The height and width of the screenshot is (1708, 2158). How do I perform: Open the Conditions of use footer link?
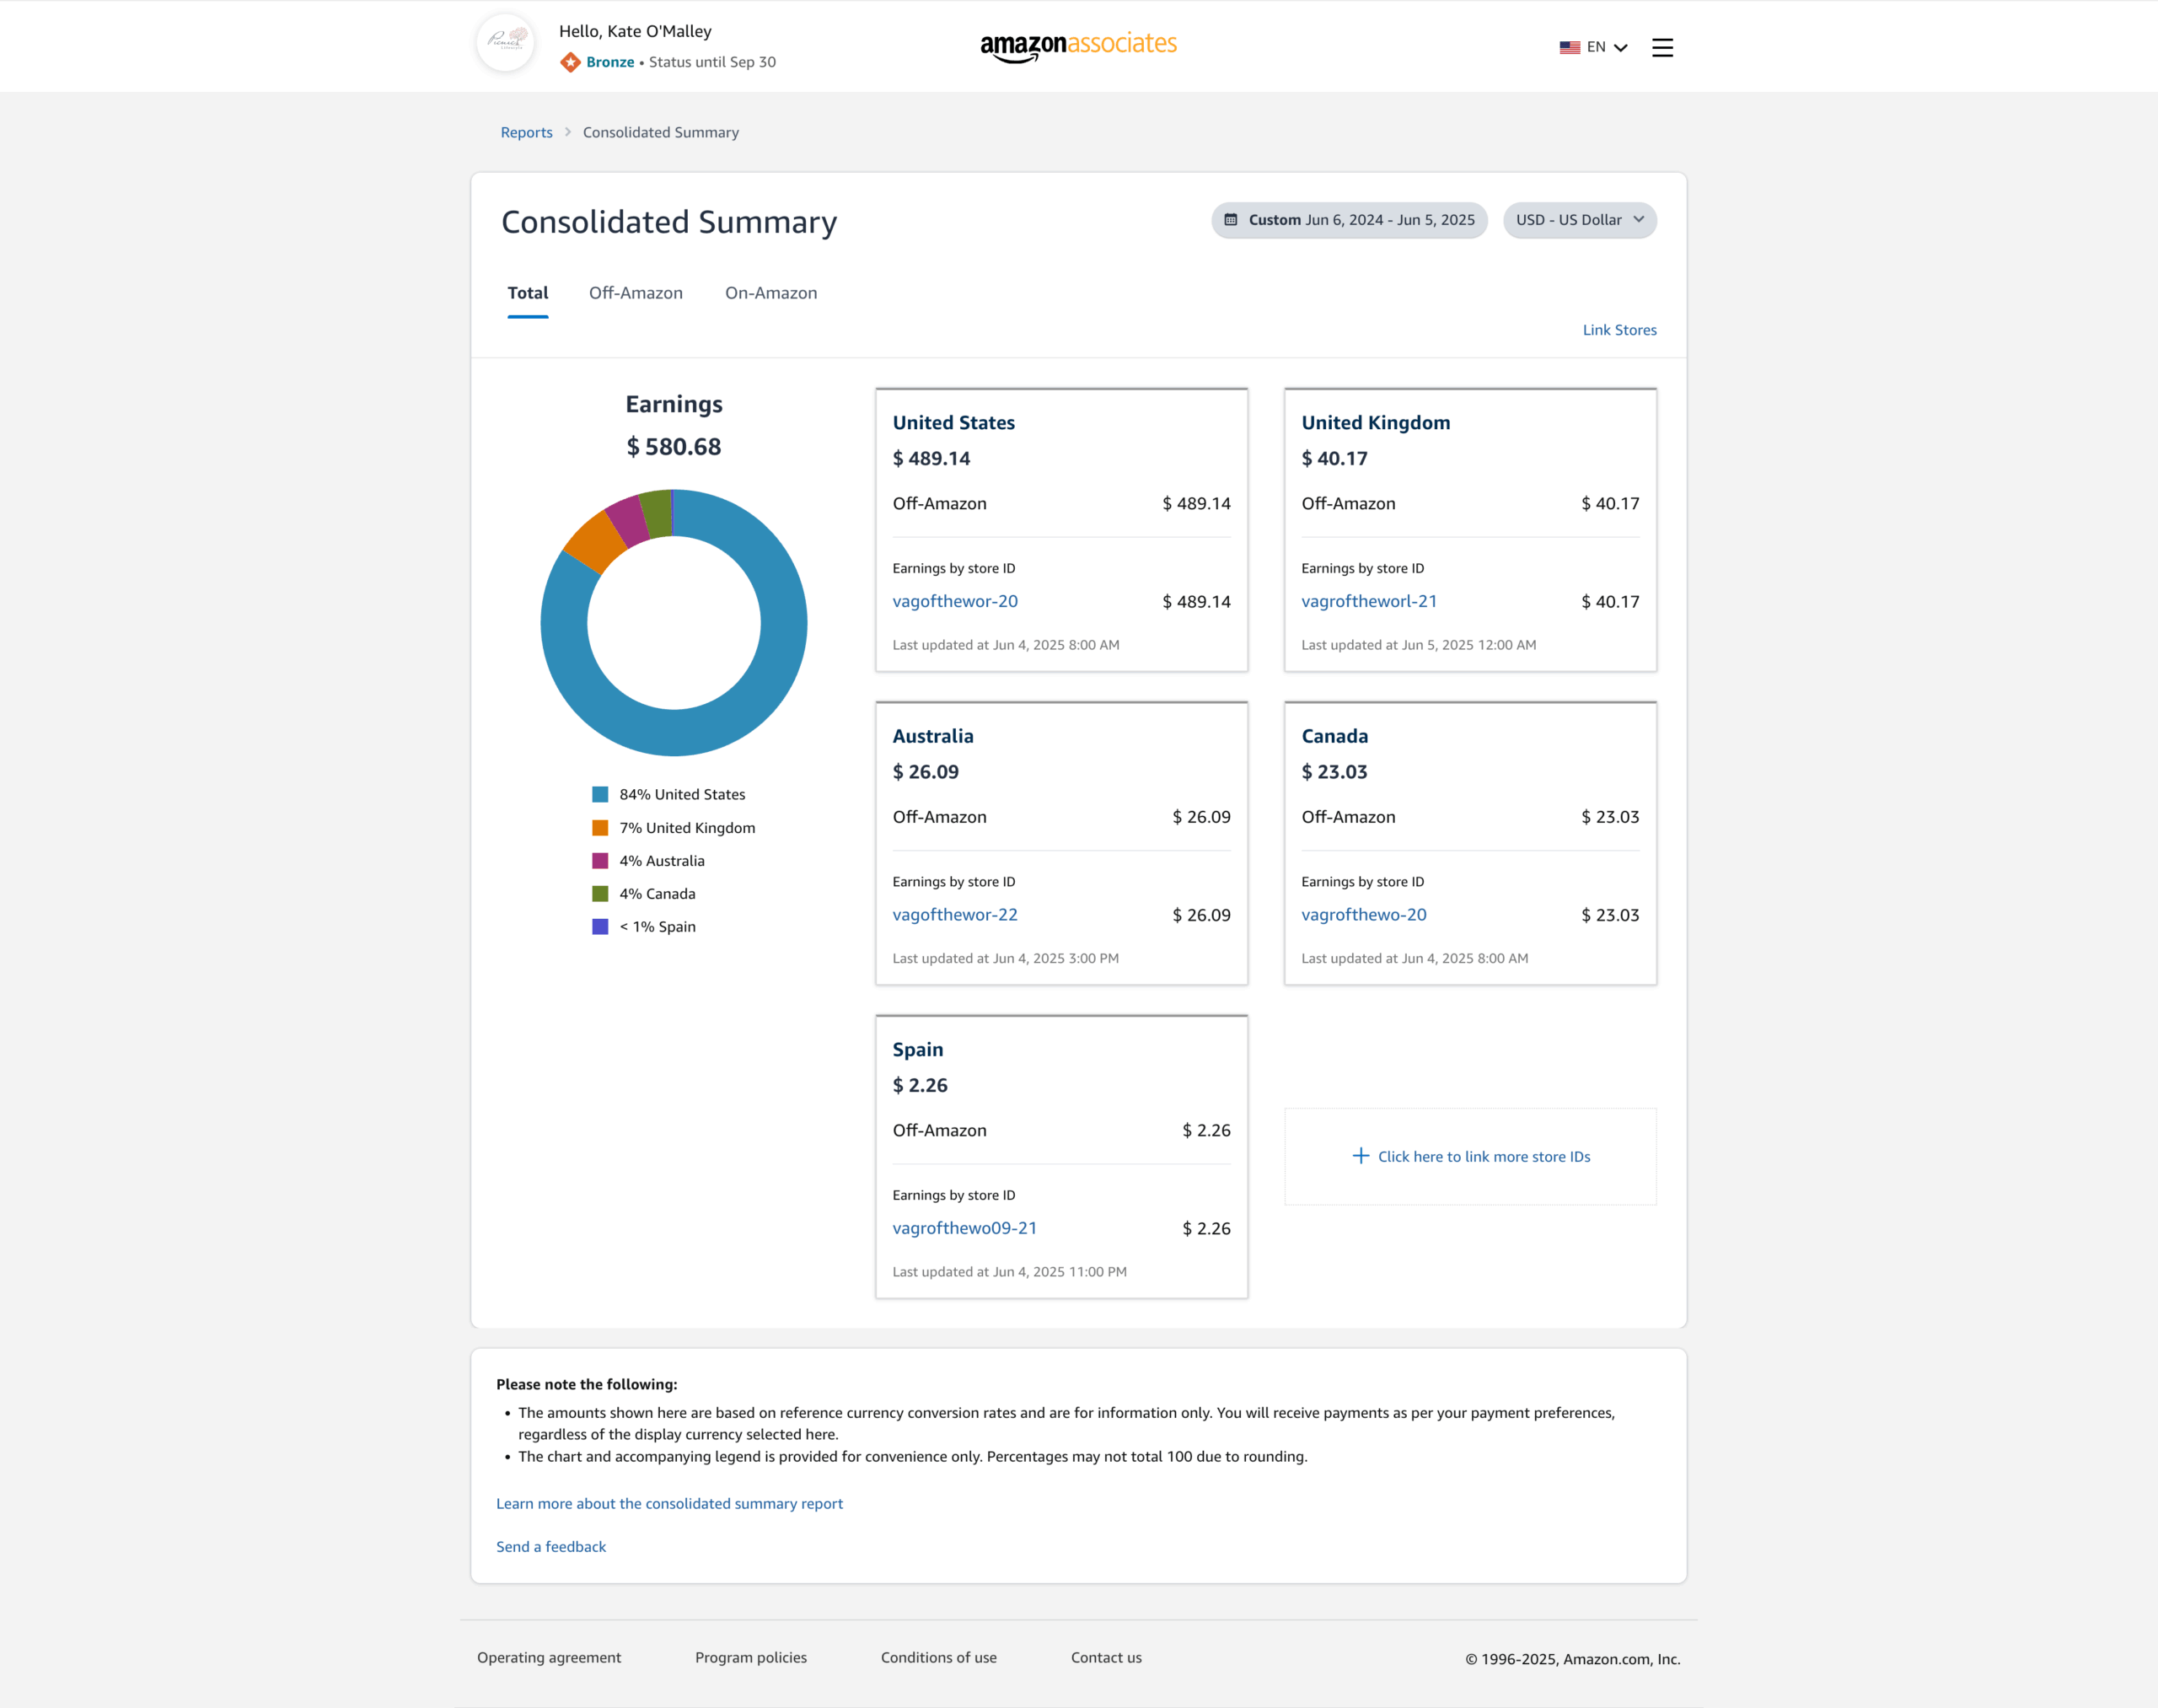click(939, 1657)
